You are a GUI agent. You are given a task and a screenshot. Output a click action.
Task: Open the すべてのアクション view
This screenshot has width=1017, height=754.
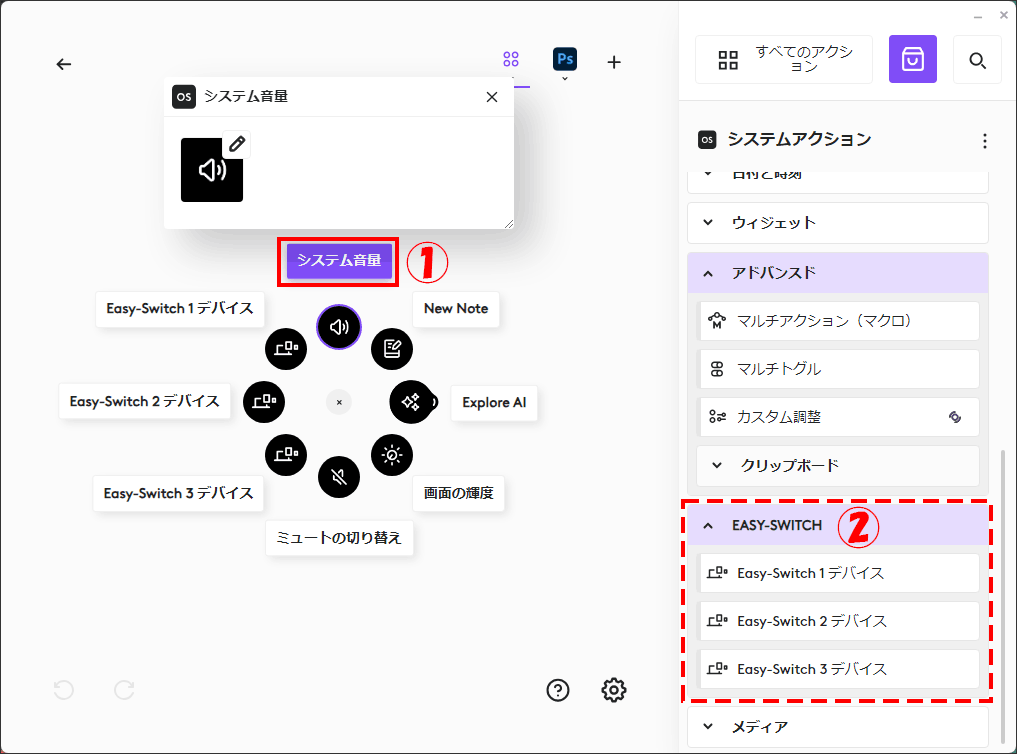(x=784, y=60)
